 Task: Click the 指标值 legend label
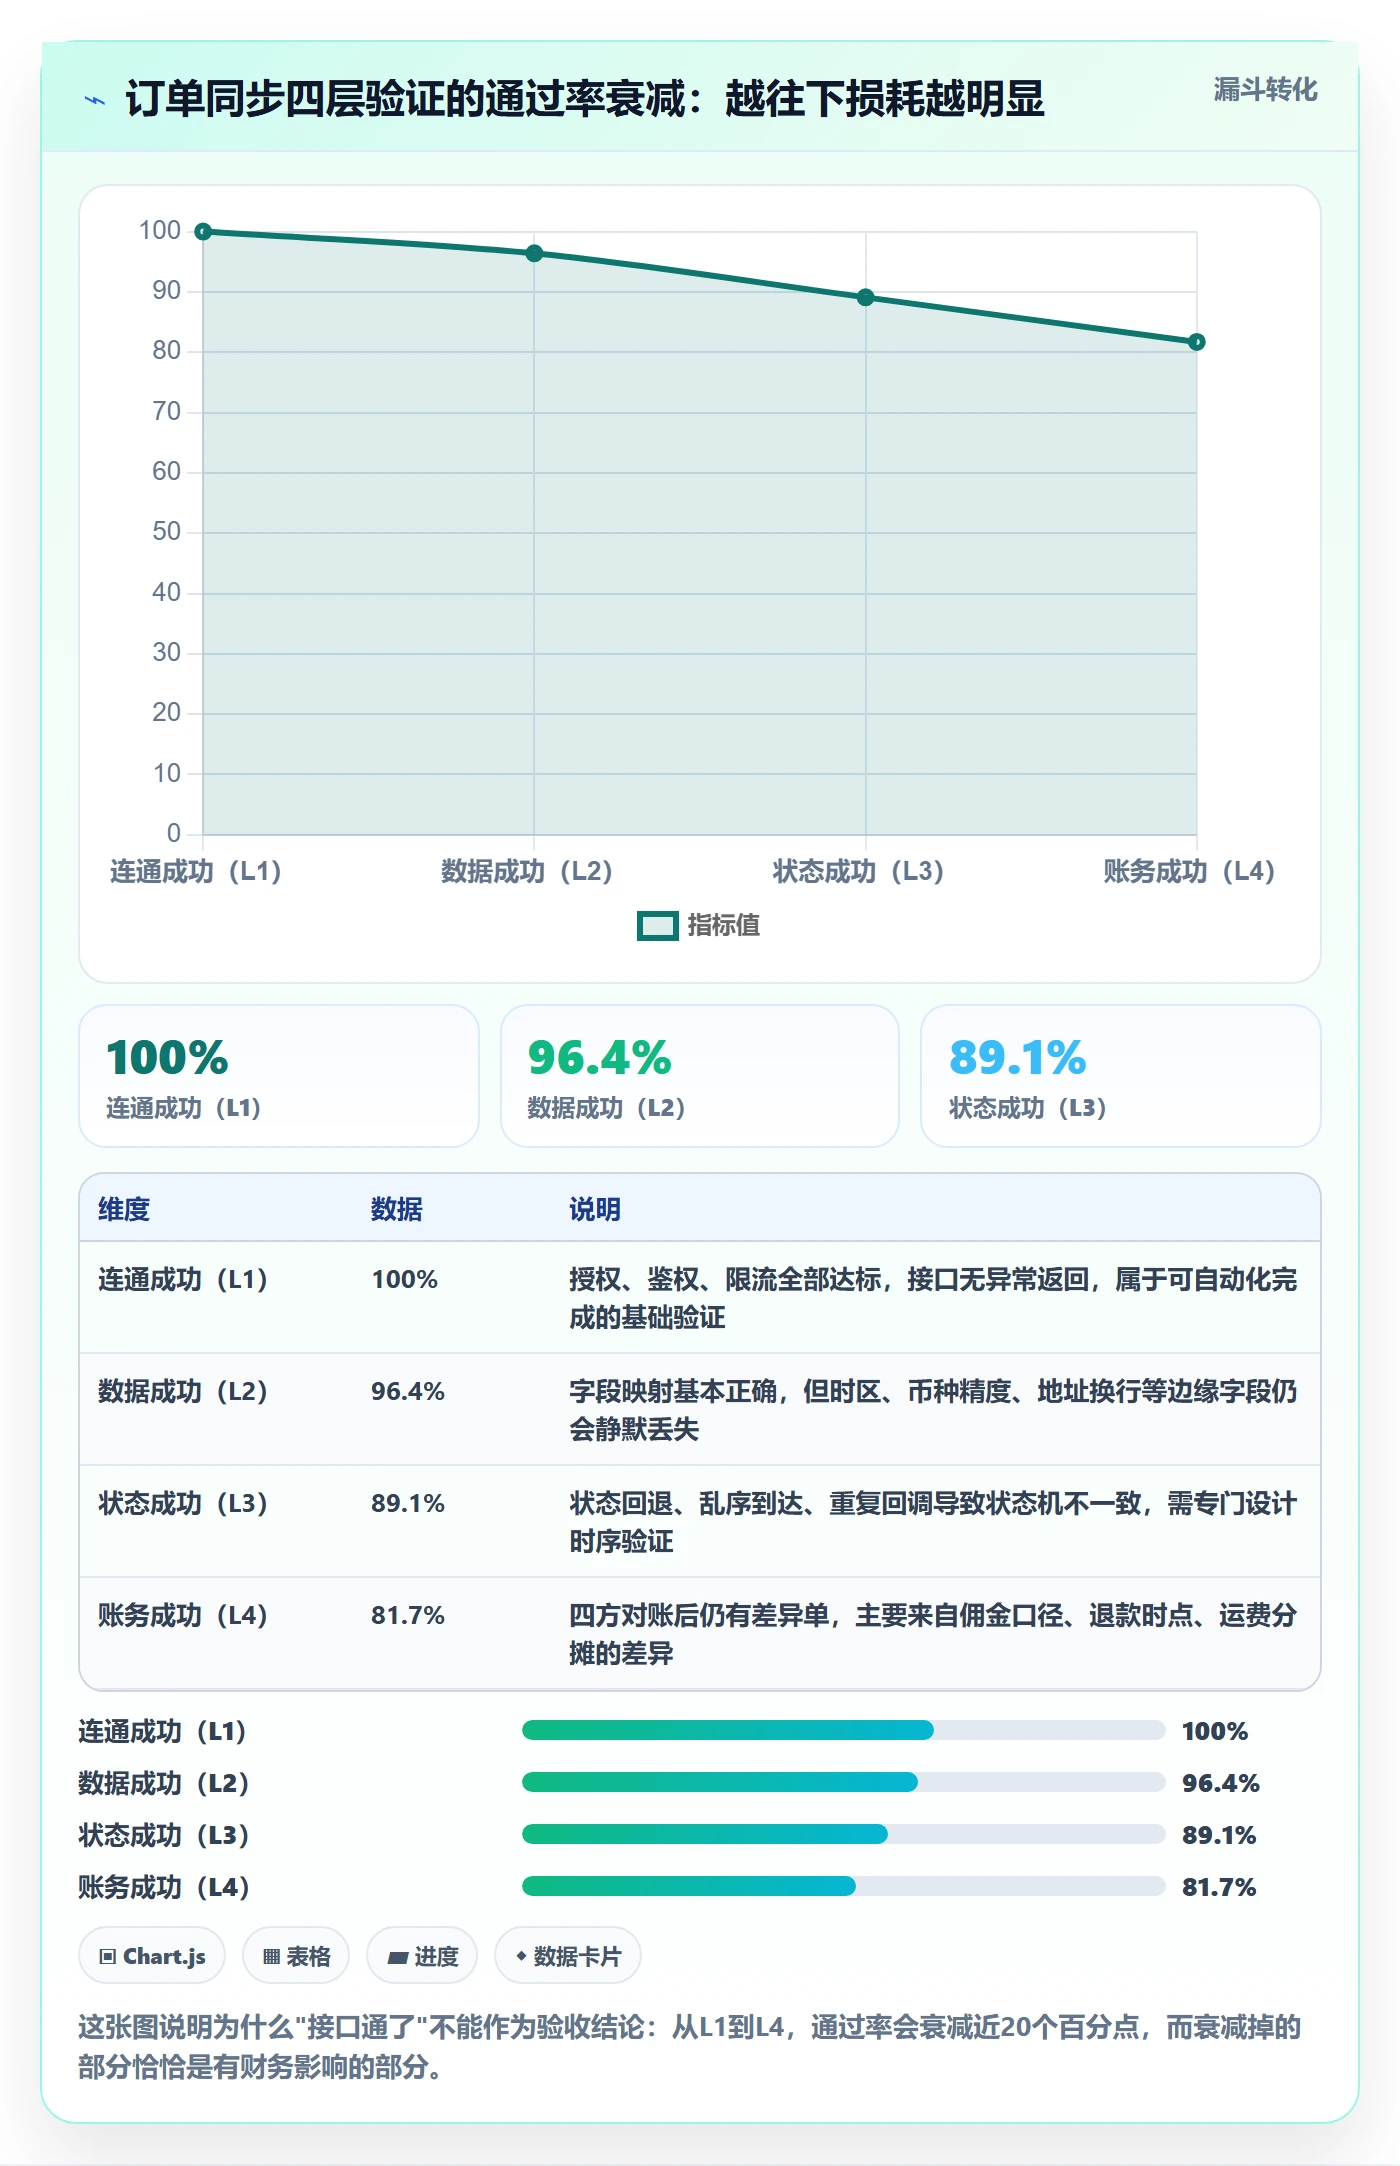[724, 926]
